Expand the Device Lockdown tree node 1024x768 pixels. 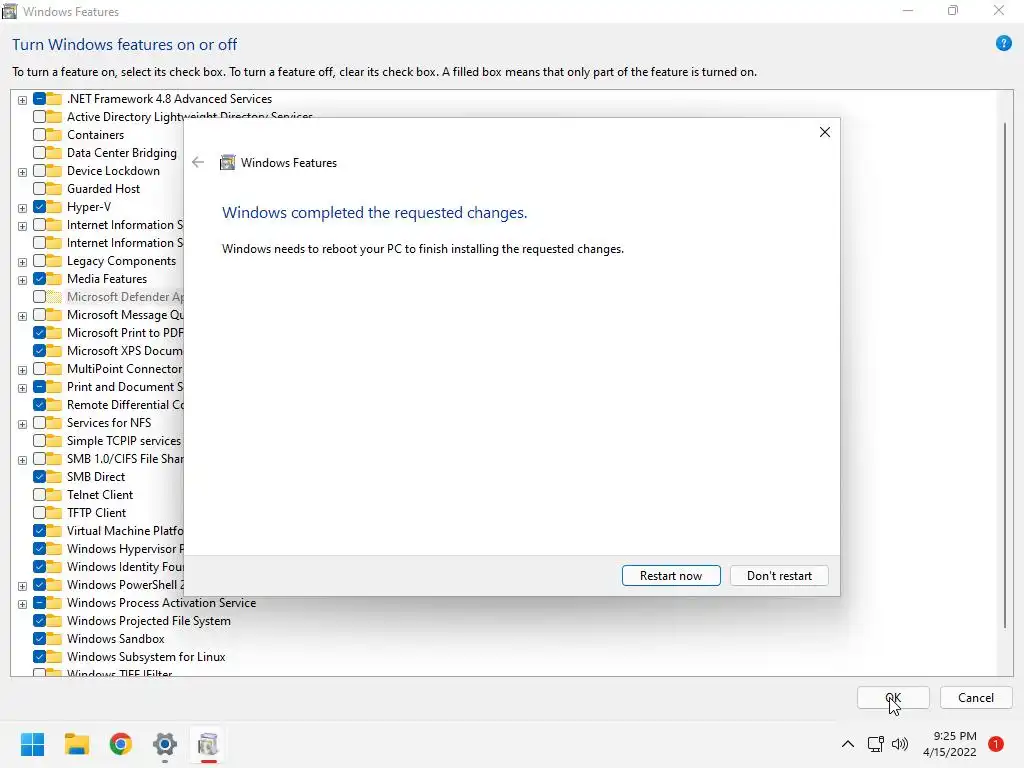[22, 172]
